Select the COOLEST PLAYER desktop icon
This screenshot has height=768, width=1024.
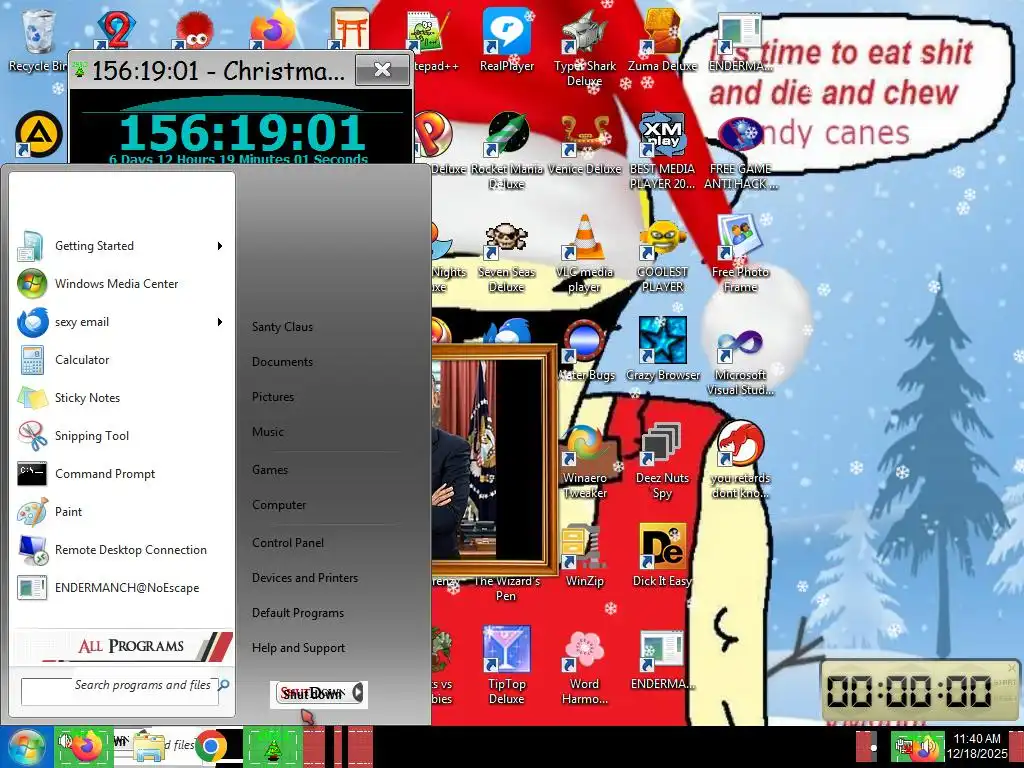point(662,255)
